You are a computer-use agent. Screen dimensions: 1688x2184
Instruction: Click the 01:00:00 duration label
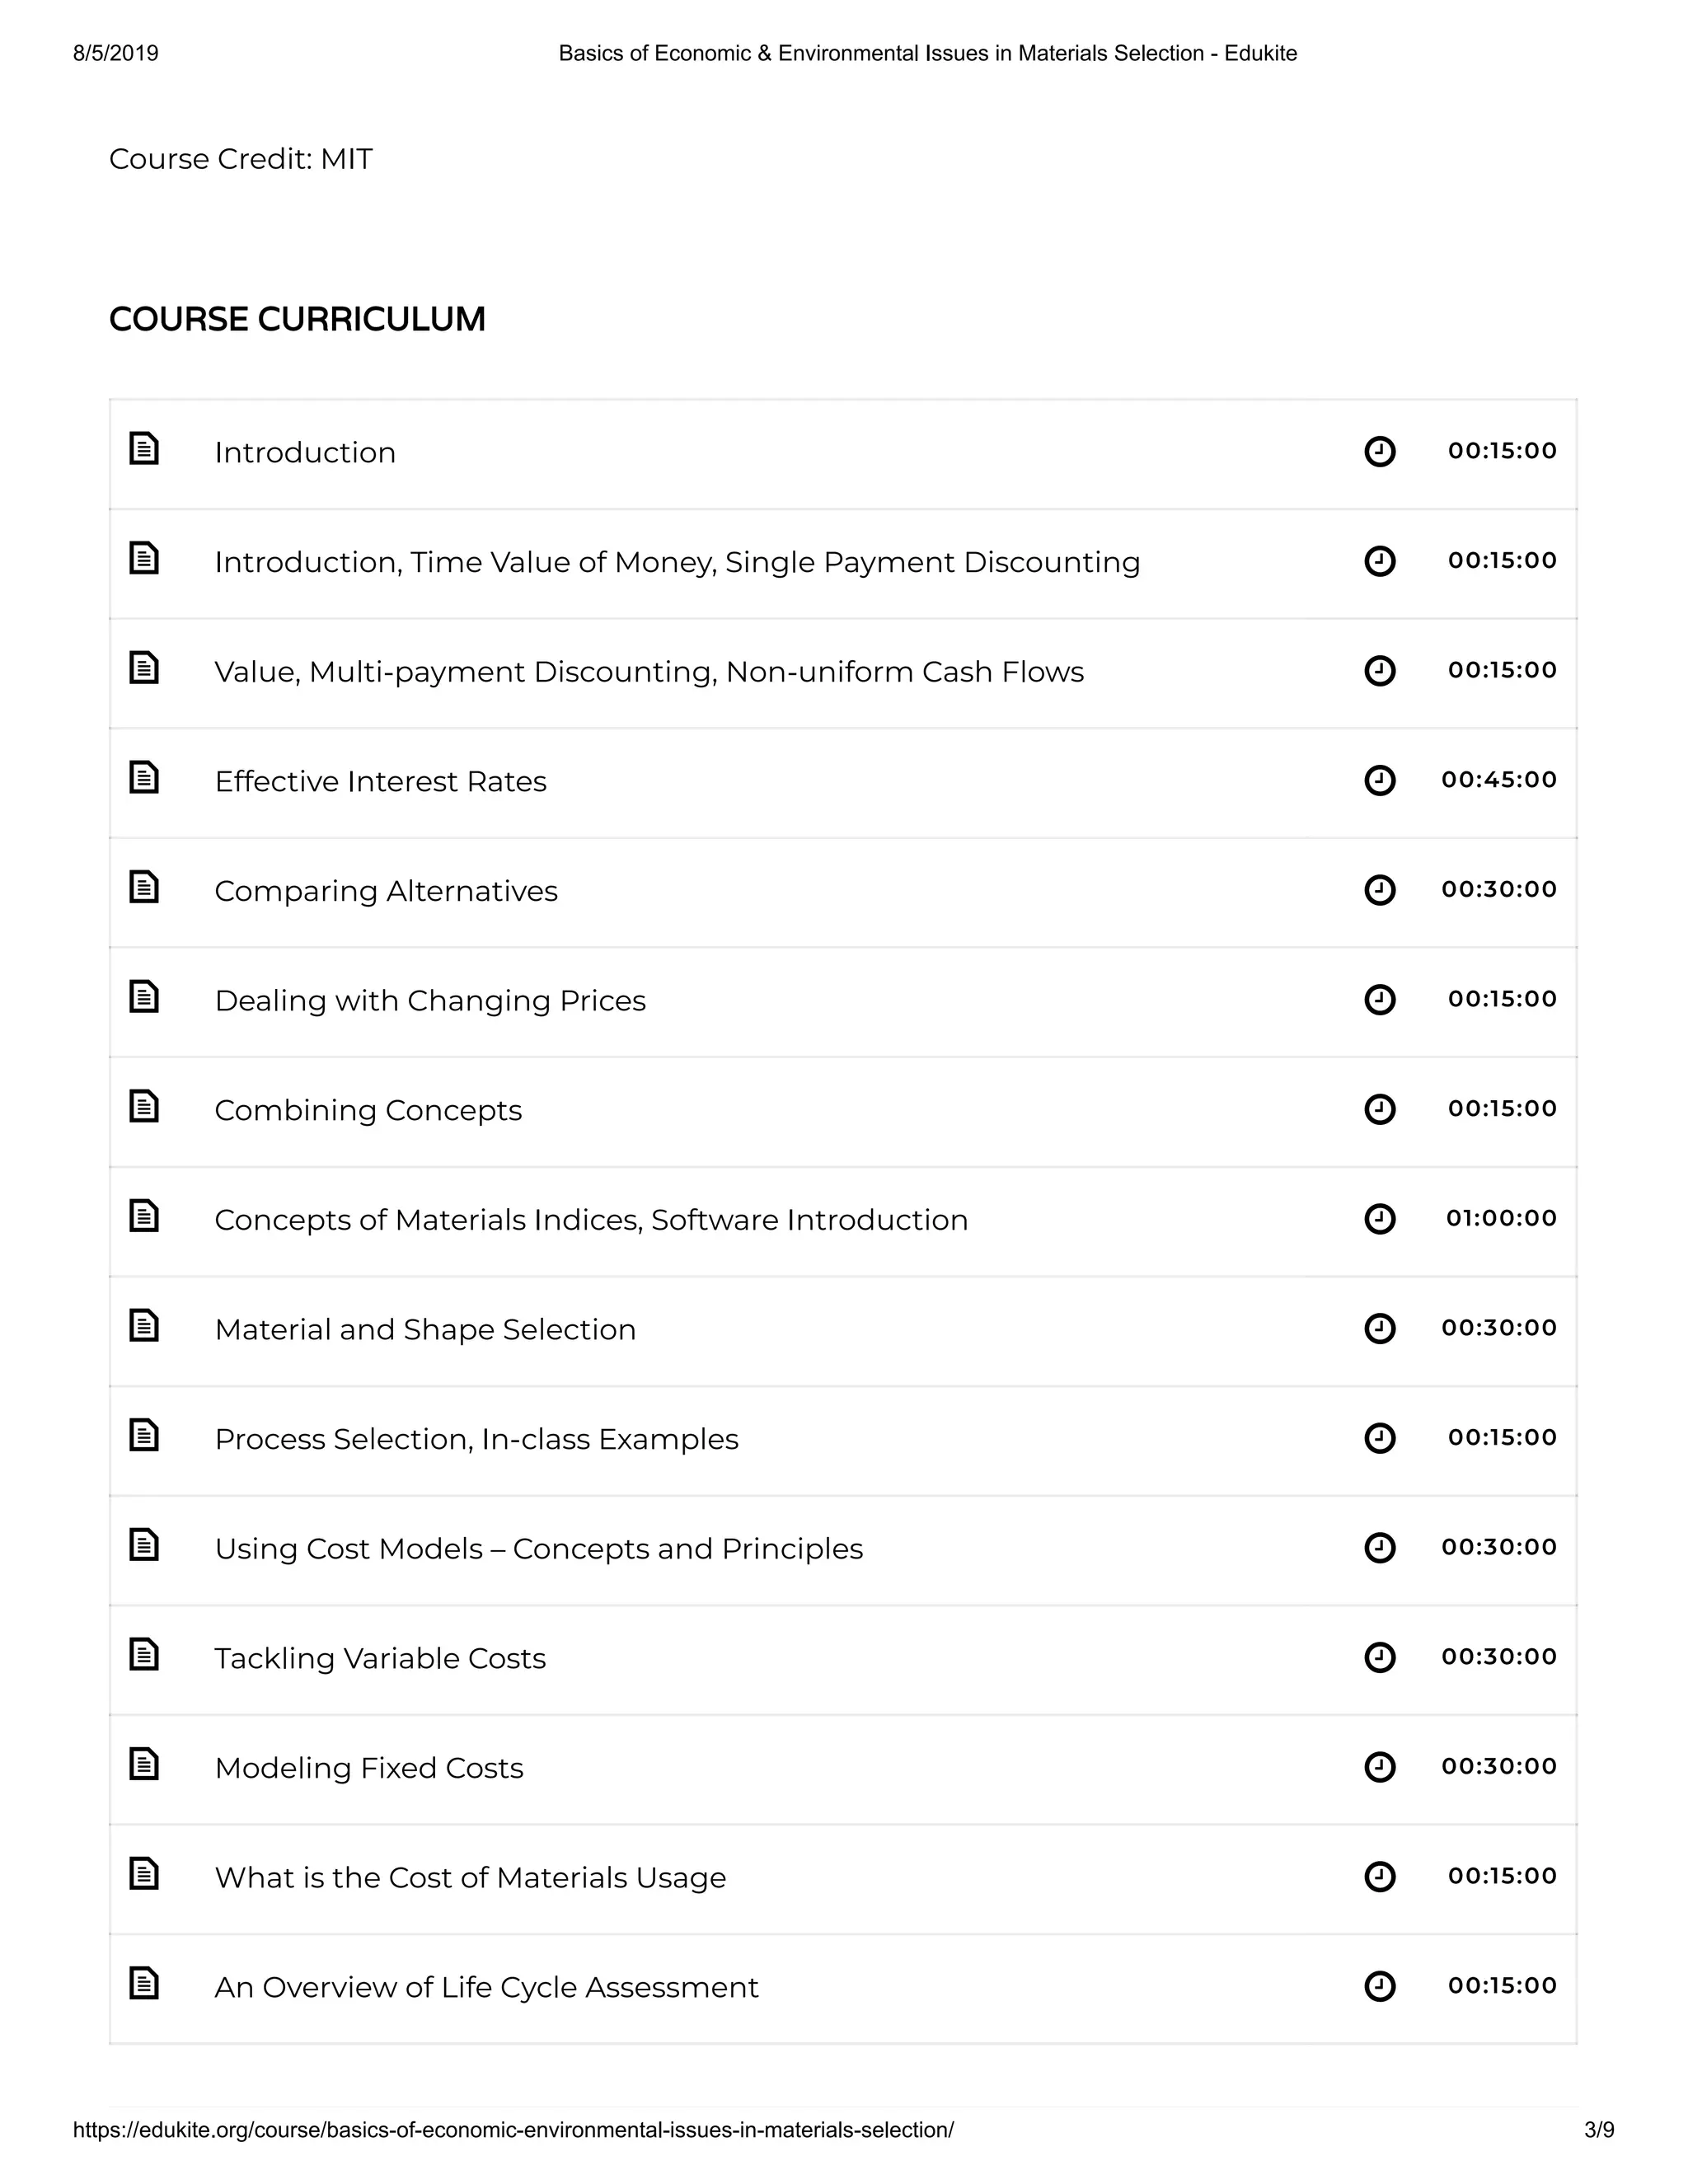pyautogui.click(x=1501, y=1218)
